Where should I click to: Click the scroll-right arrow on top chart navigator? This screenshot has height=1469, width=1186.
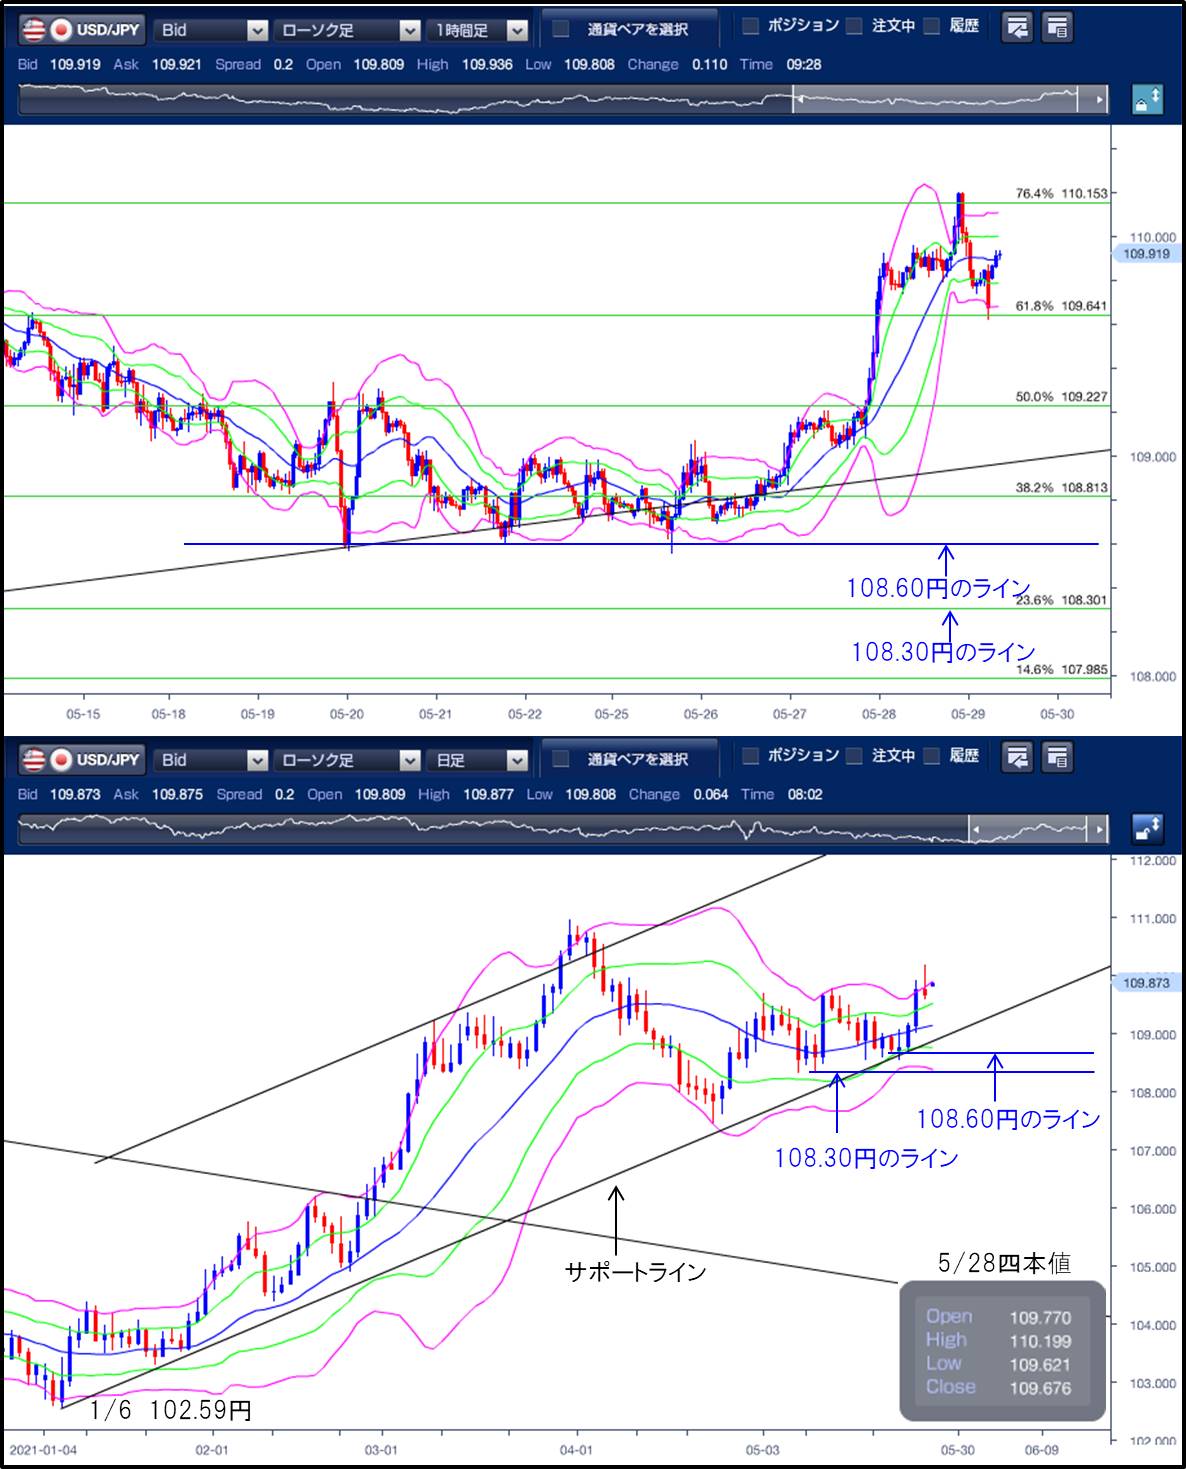pyautogui.click(x=1100, y=100)
